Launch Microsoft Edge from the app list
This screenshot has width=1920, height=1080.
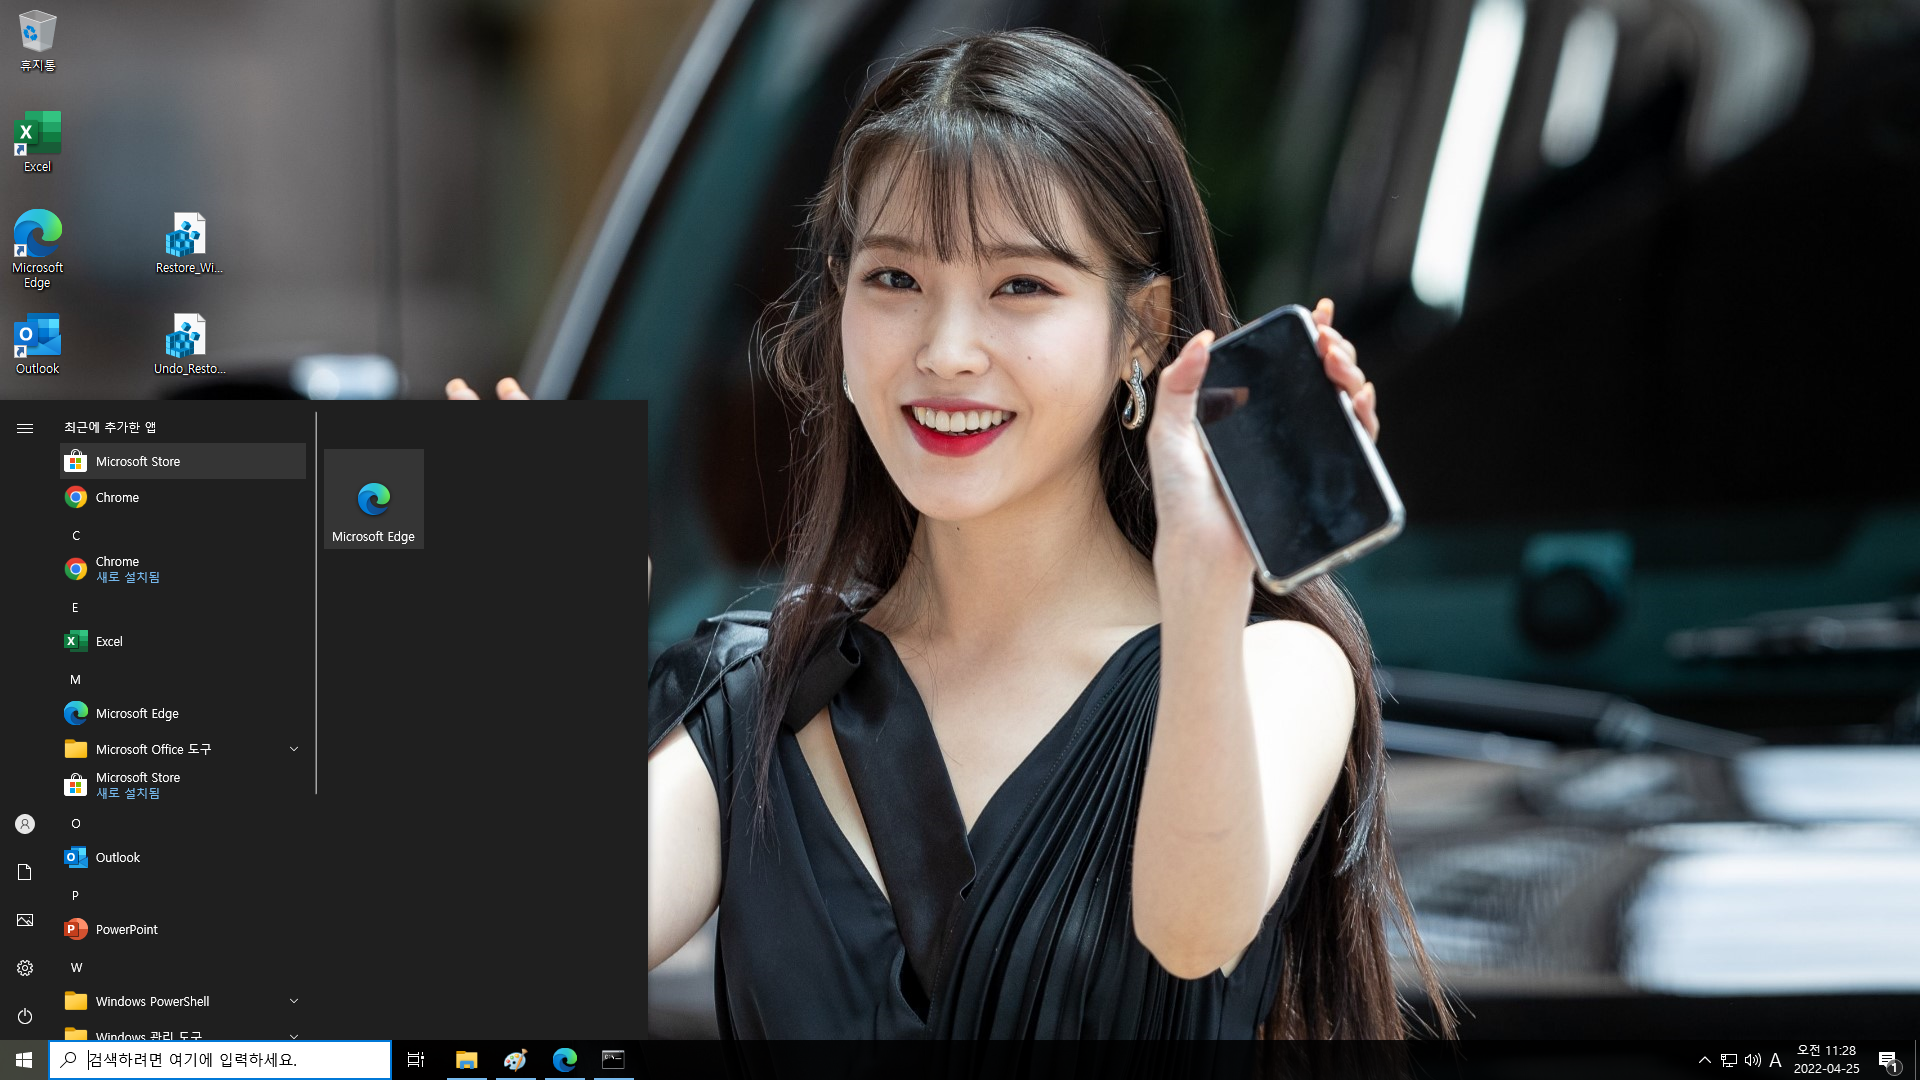pyautogui.click(x=183, y=713)
